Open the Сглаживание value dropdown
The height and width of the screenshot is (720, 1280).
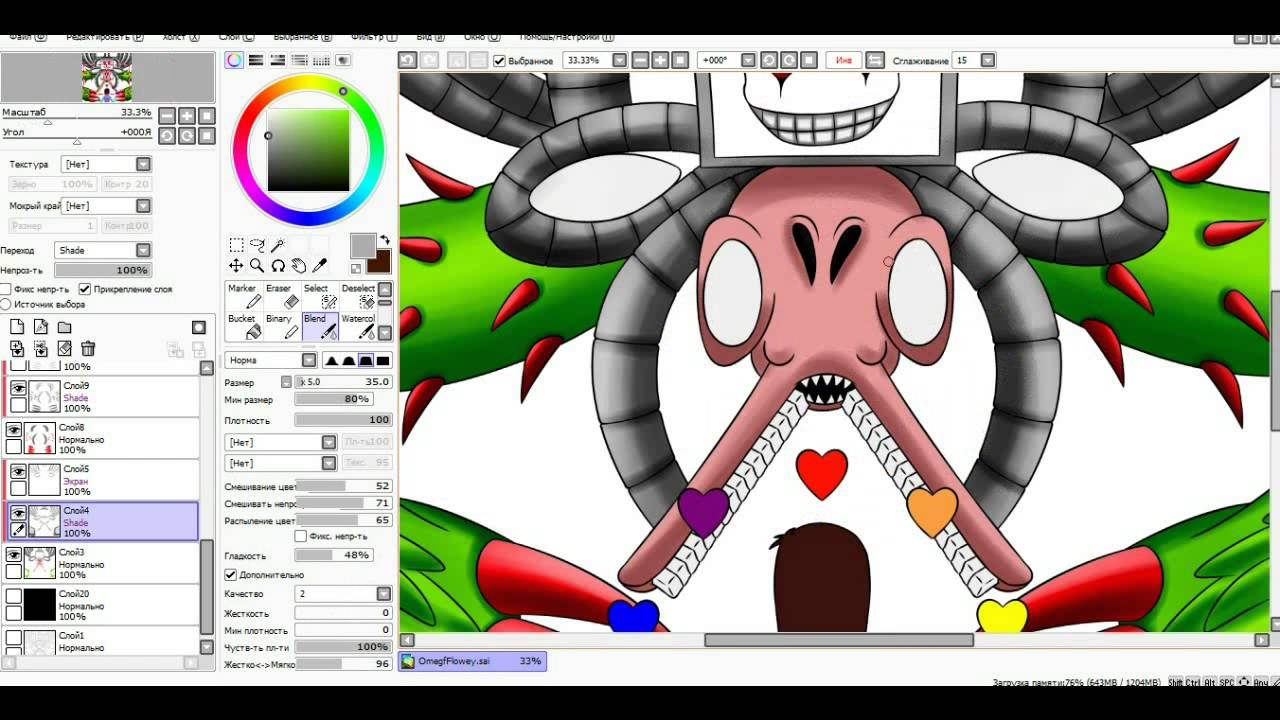coord(988,60)
